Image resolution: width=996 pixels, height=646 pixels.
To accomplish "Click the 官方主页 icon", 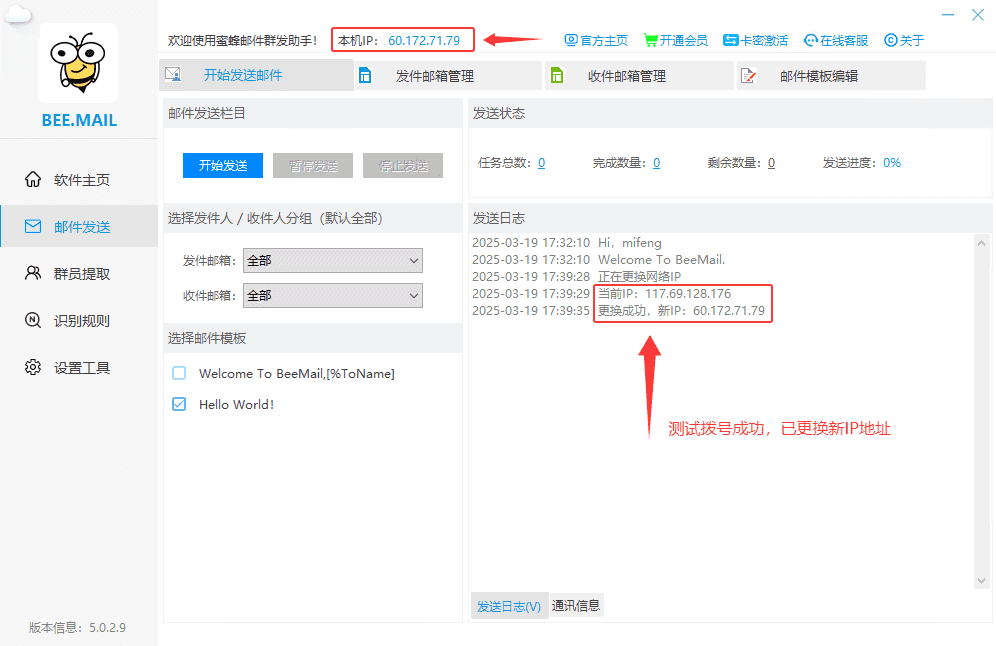I will [x=571, y=41].
